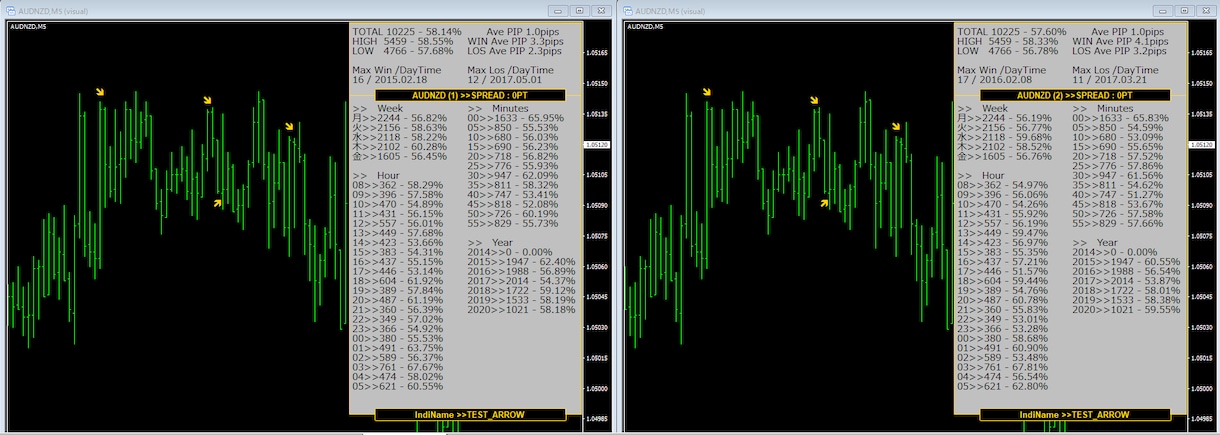This screenshot has height=435, width=1220.
Task: Click 'IndiName >>TEST_ARROW' bar in right window
Action: pyautogui.click(x=1075, y=414)
